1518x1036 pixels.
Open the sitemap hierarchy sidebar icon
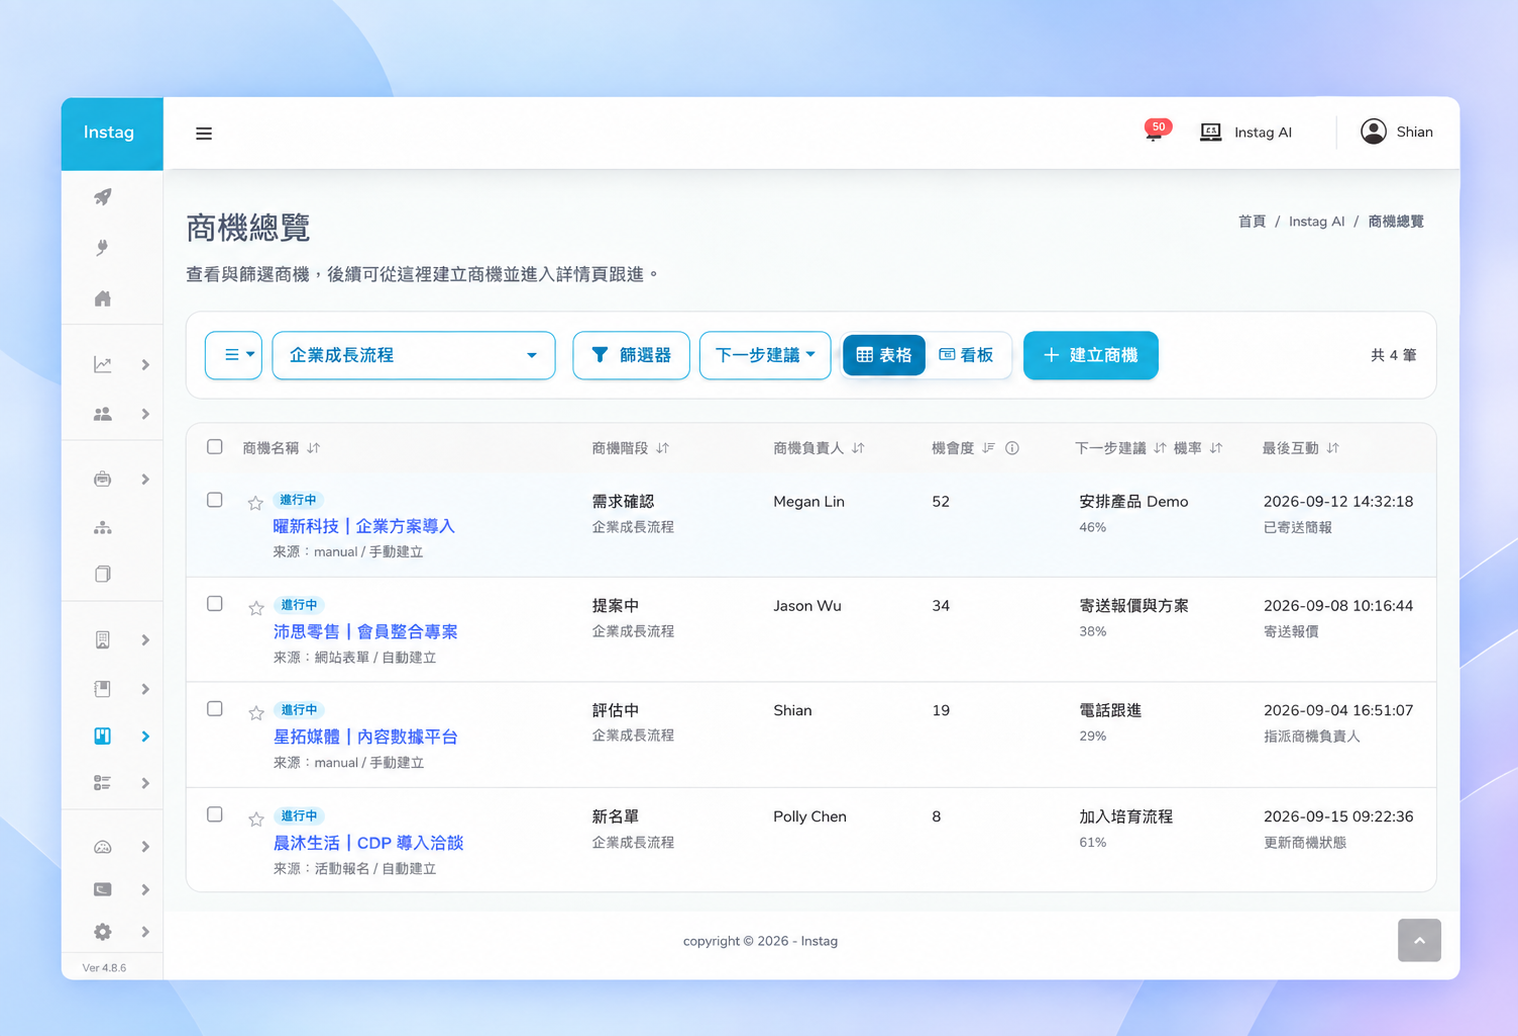(102, 527)
